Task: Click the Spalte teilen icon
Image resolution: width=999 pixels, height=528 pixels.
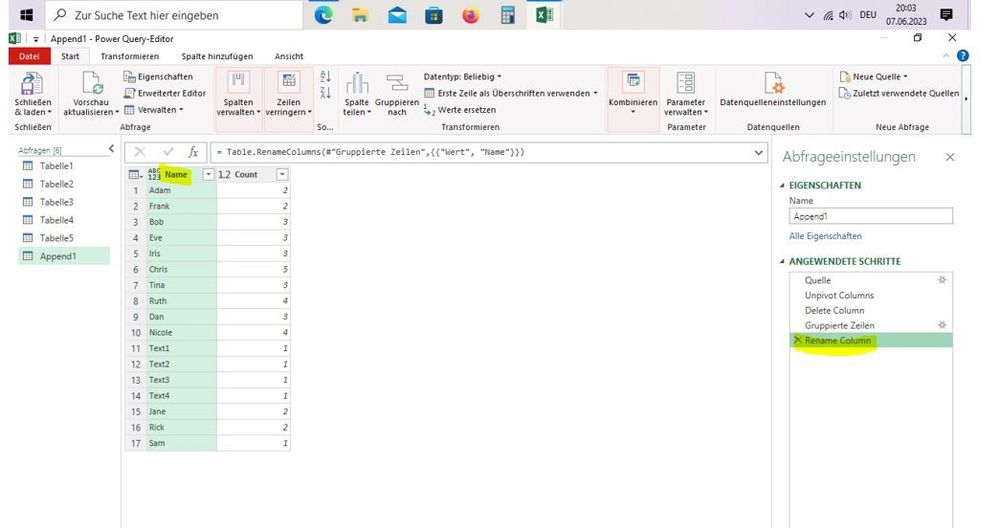Action: coord(357,83)
